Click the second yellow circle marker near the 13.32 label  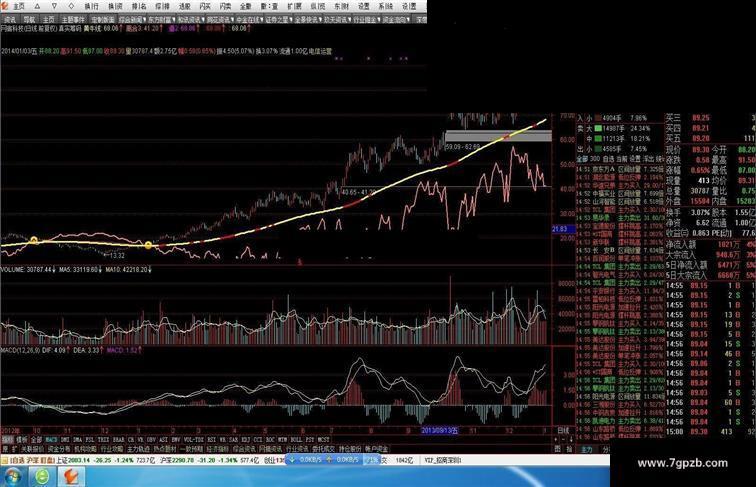148,245
